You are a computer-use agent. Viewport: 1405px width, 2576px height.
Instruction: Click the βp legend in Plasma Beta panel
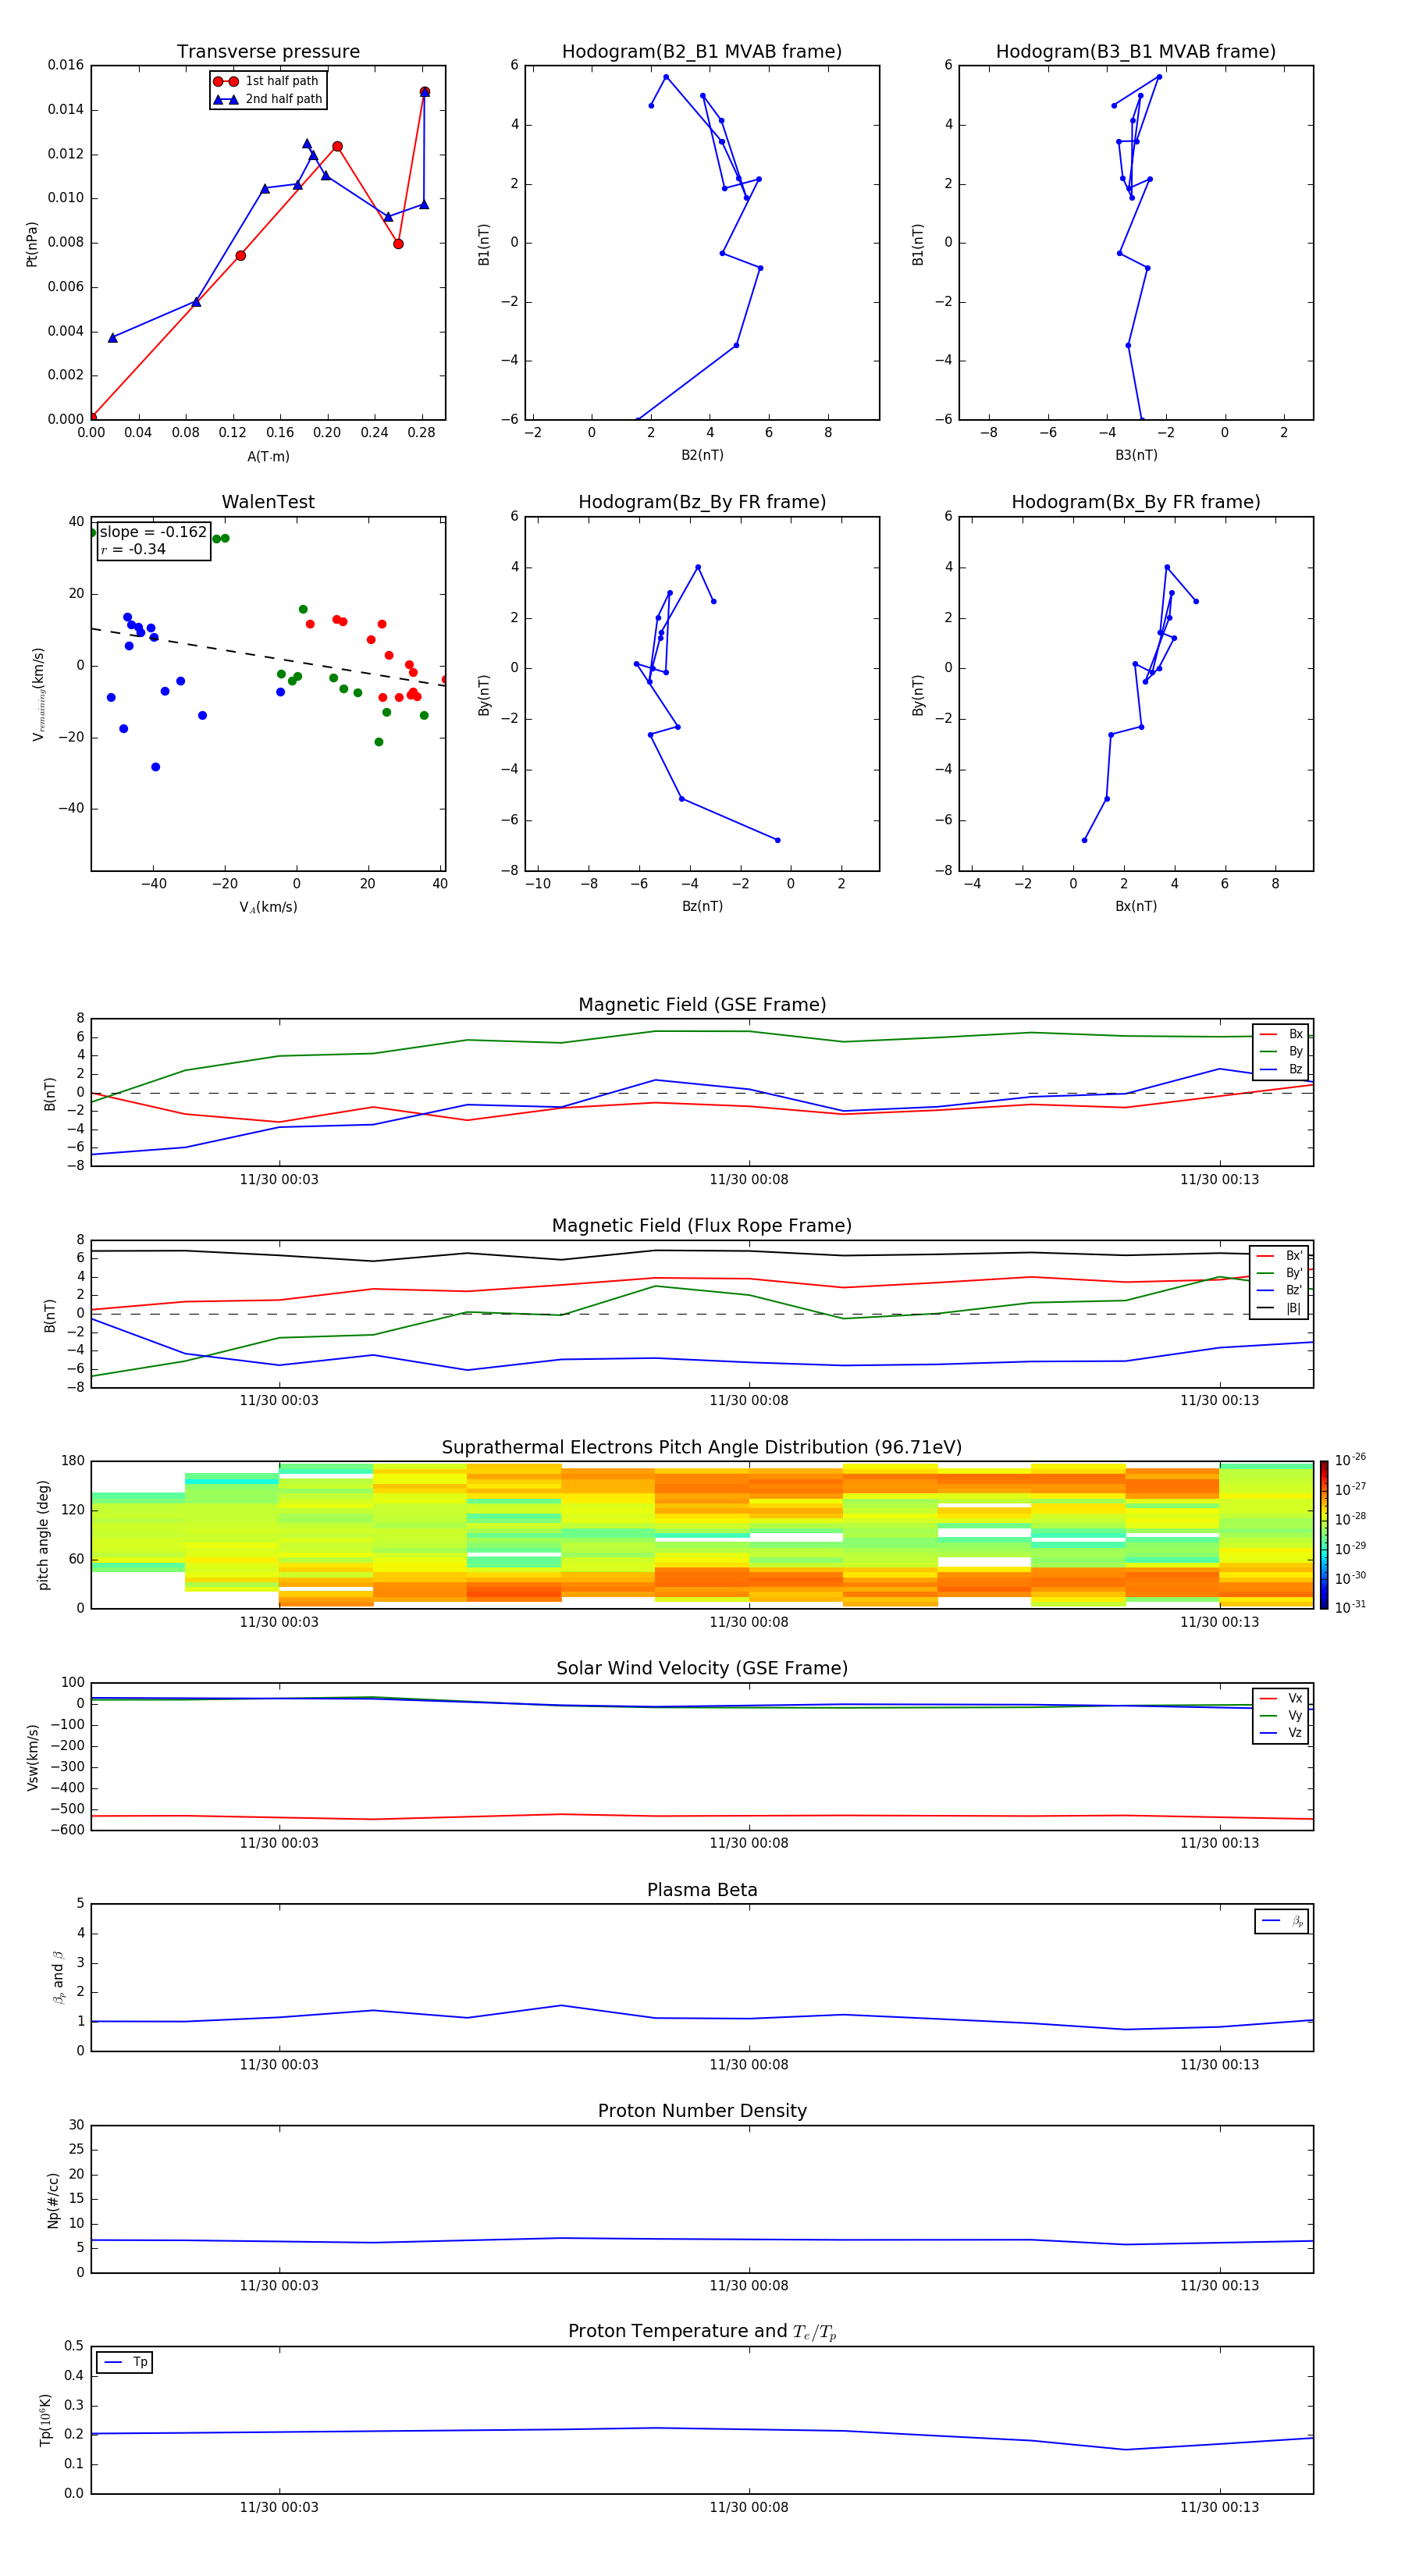coord(1282,1921)
